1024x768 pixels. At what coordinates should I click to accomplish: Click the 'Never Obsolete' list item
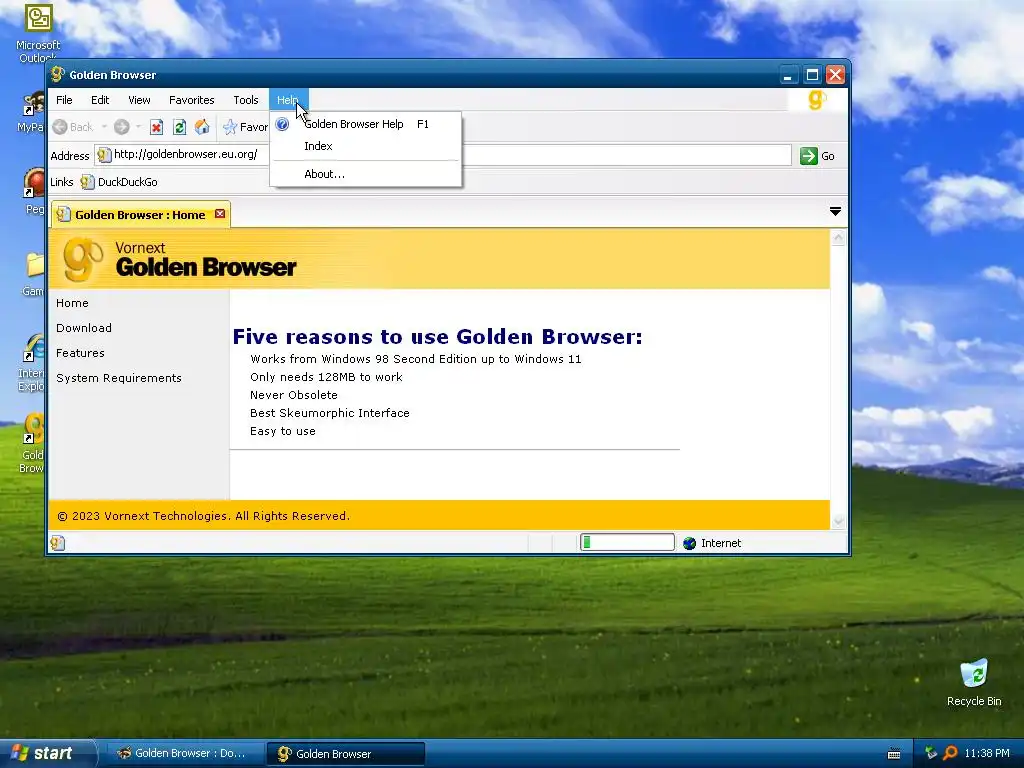click(x=294, y=395)
